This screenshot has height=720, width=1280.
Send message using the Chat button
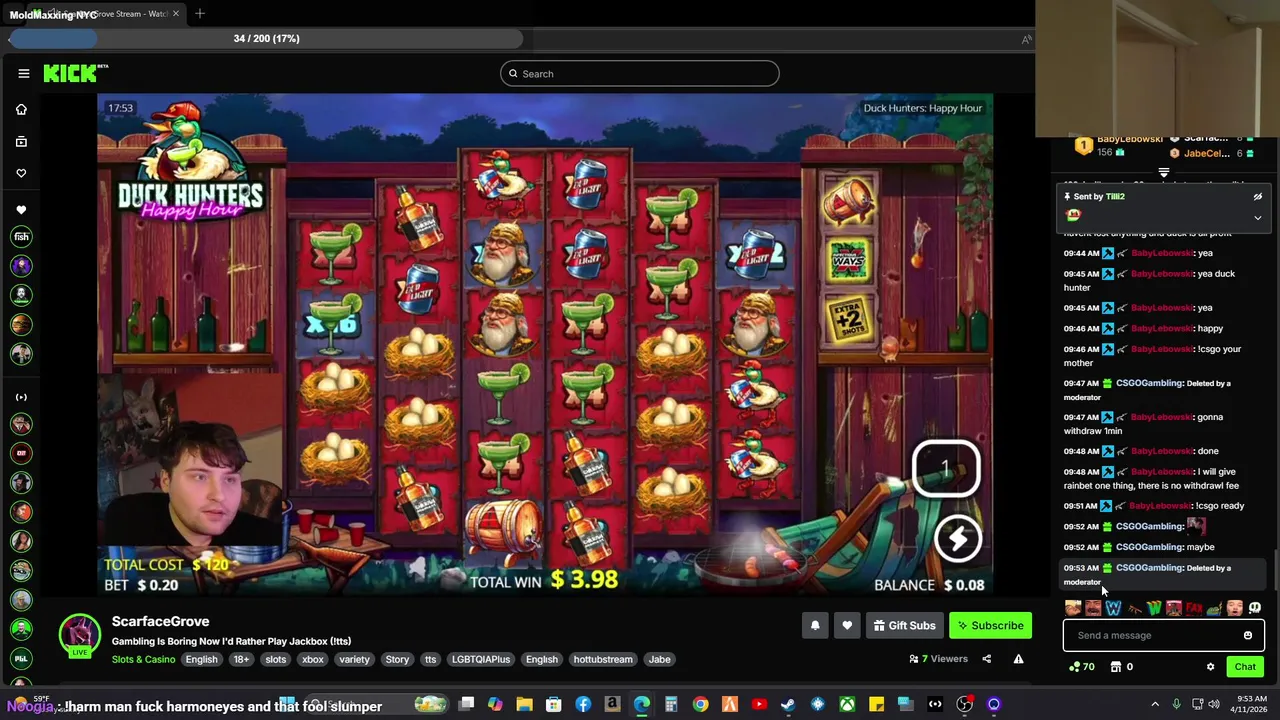[x=1245, y=667]
